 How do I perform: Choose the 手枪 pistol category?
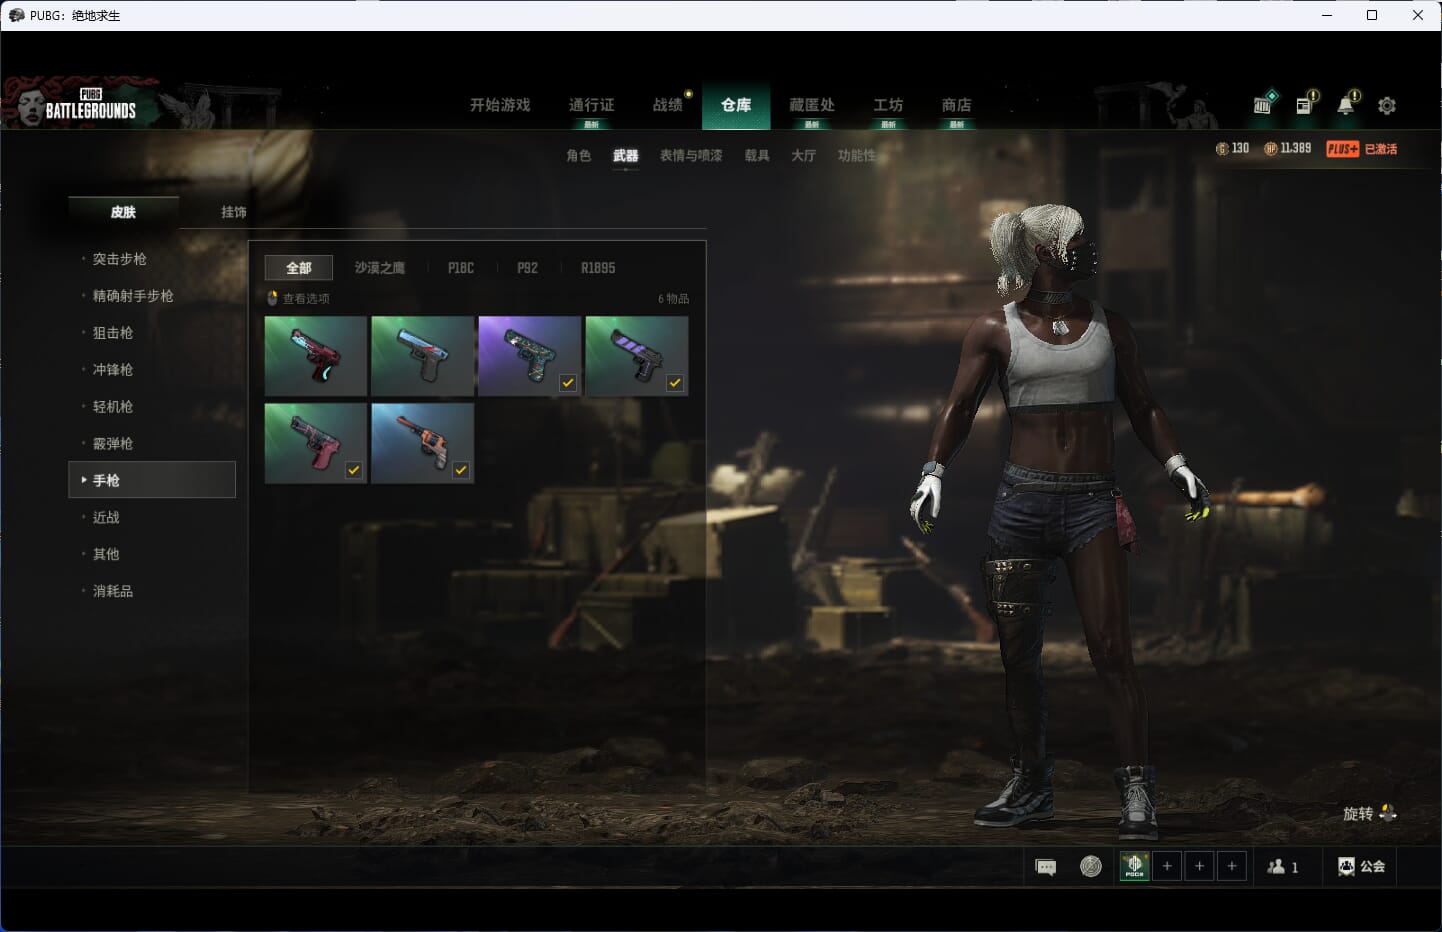[x=152, y=480]
